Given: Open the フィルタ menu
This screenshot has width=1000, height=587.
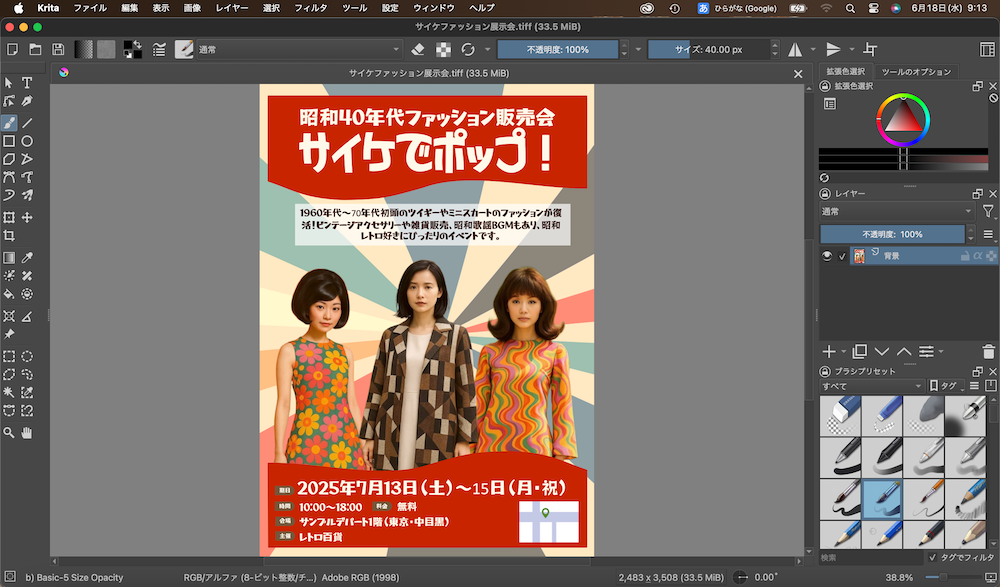Looking at the screenshot, I should pos(310,8).
